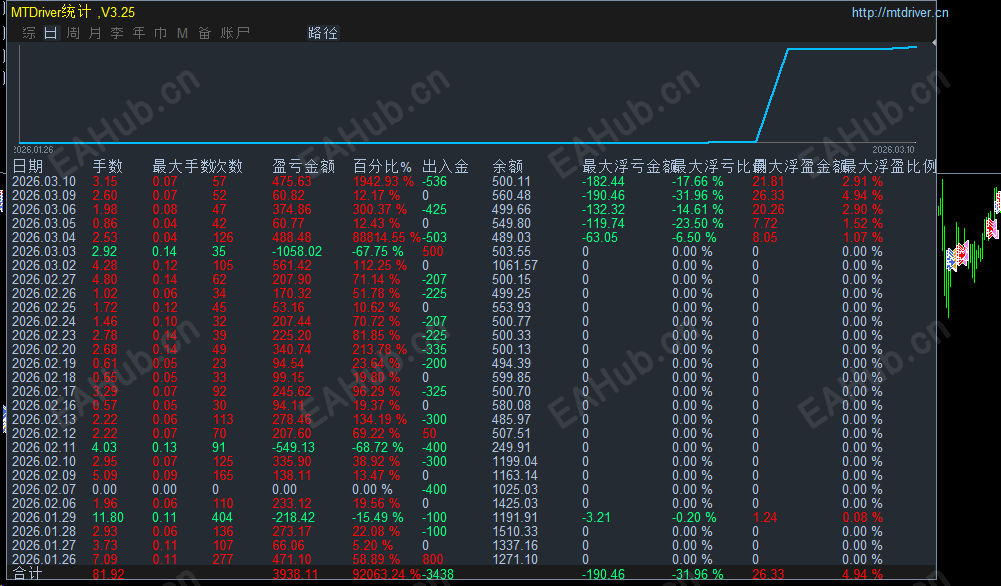Select the 日 daily statistics tab
1001x586 pixels.
coord(50,33)
